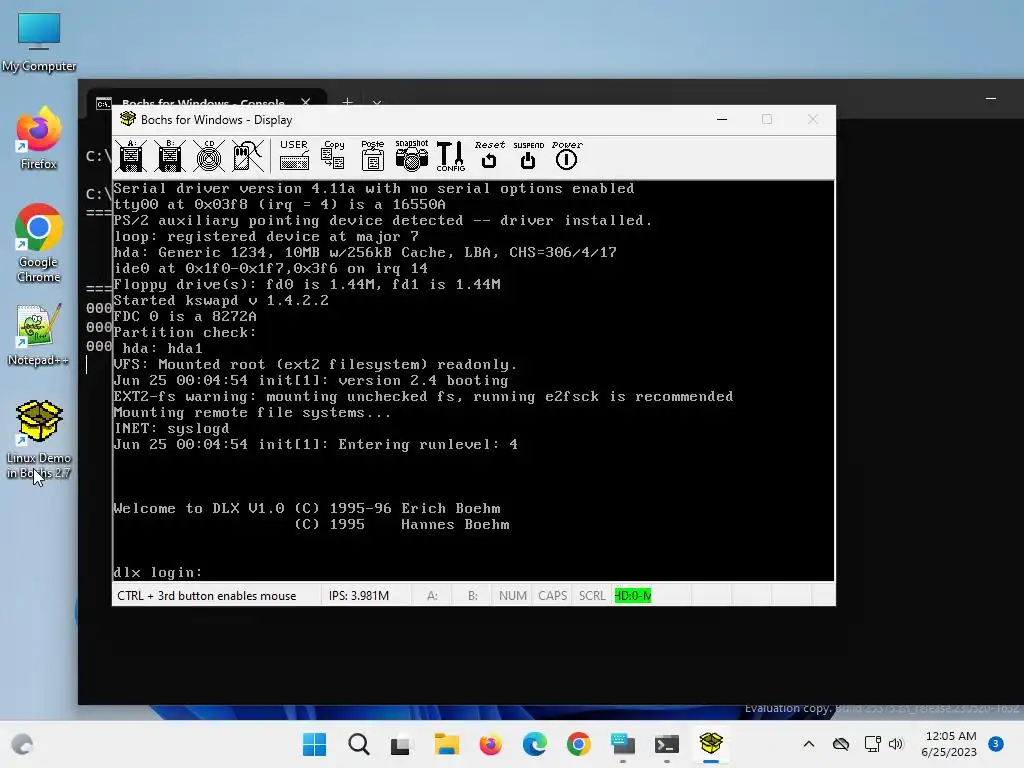Open Task View on the taskbar
This screenshot has height=768, width=1024.
click(x=402, y=744)
